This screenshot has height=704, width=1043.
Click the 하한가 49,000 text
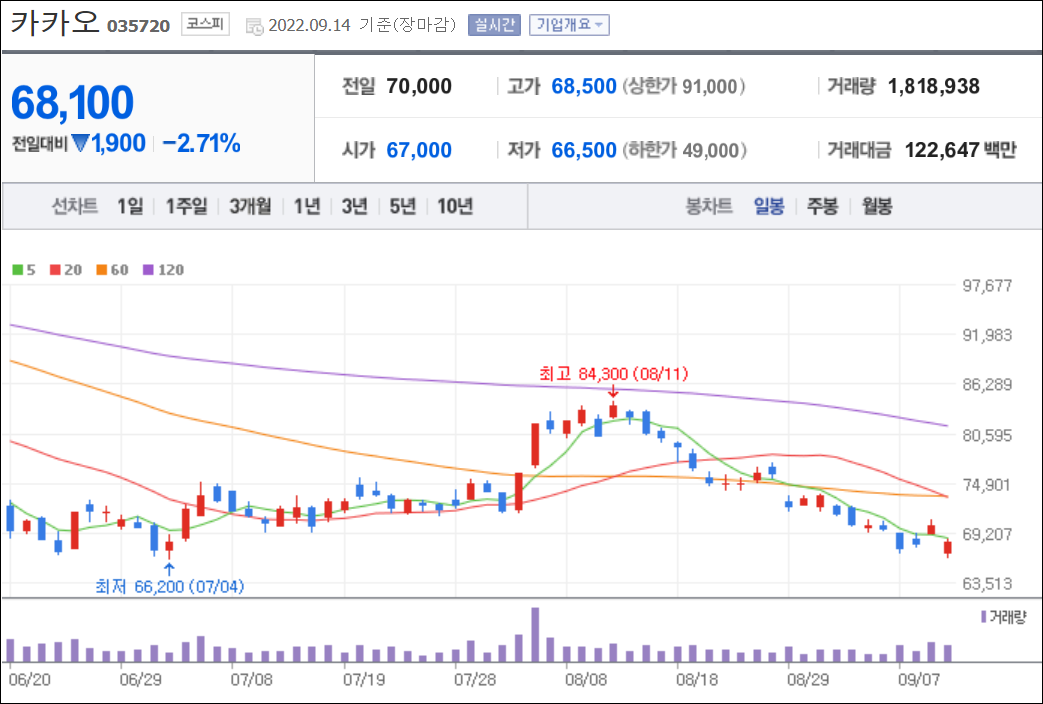point(684,150)
